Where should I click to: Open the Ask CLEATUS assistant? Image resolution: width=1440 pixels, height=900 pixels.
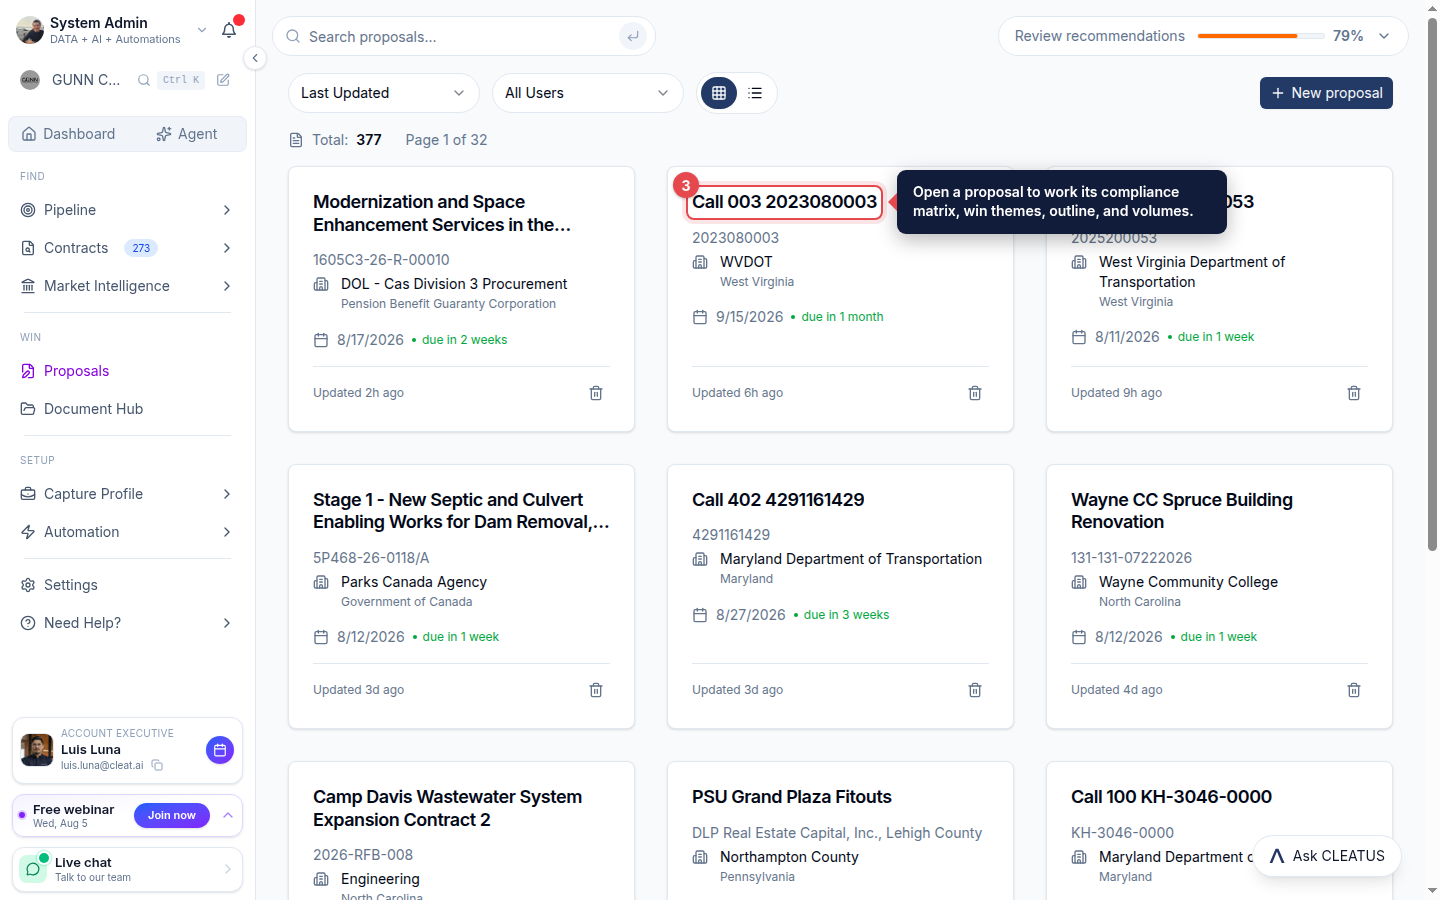pos(1327,856)
